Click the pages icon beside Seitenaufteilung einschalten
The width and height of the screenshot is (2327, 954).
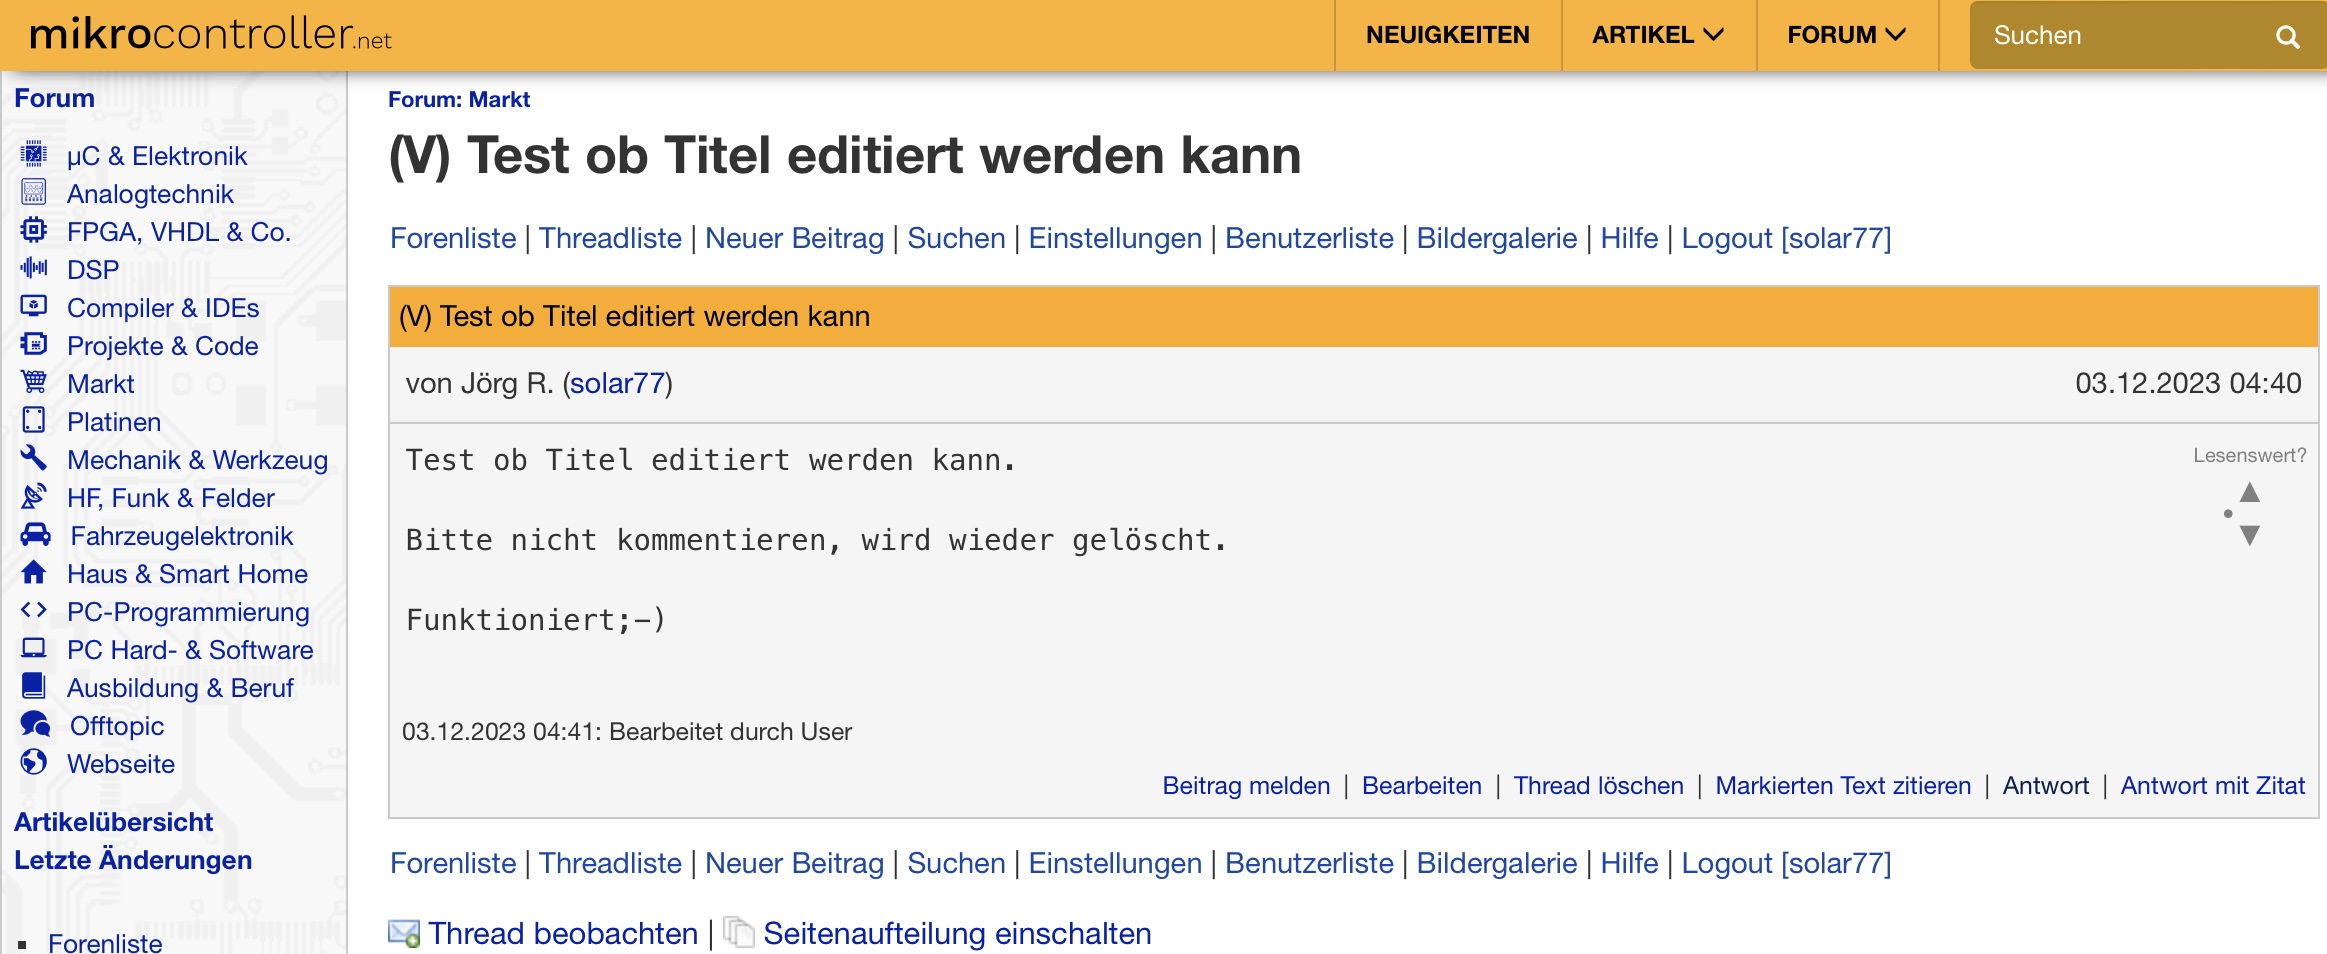[x=738, y=933]
